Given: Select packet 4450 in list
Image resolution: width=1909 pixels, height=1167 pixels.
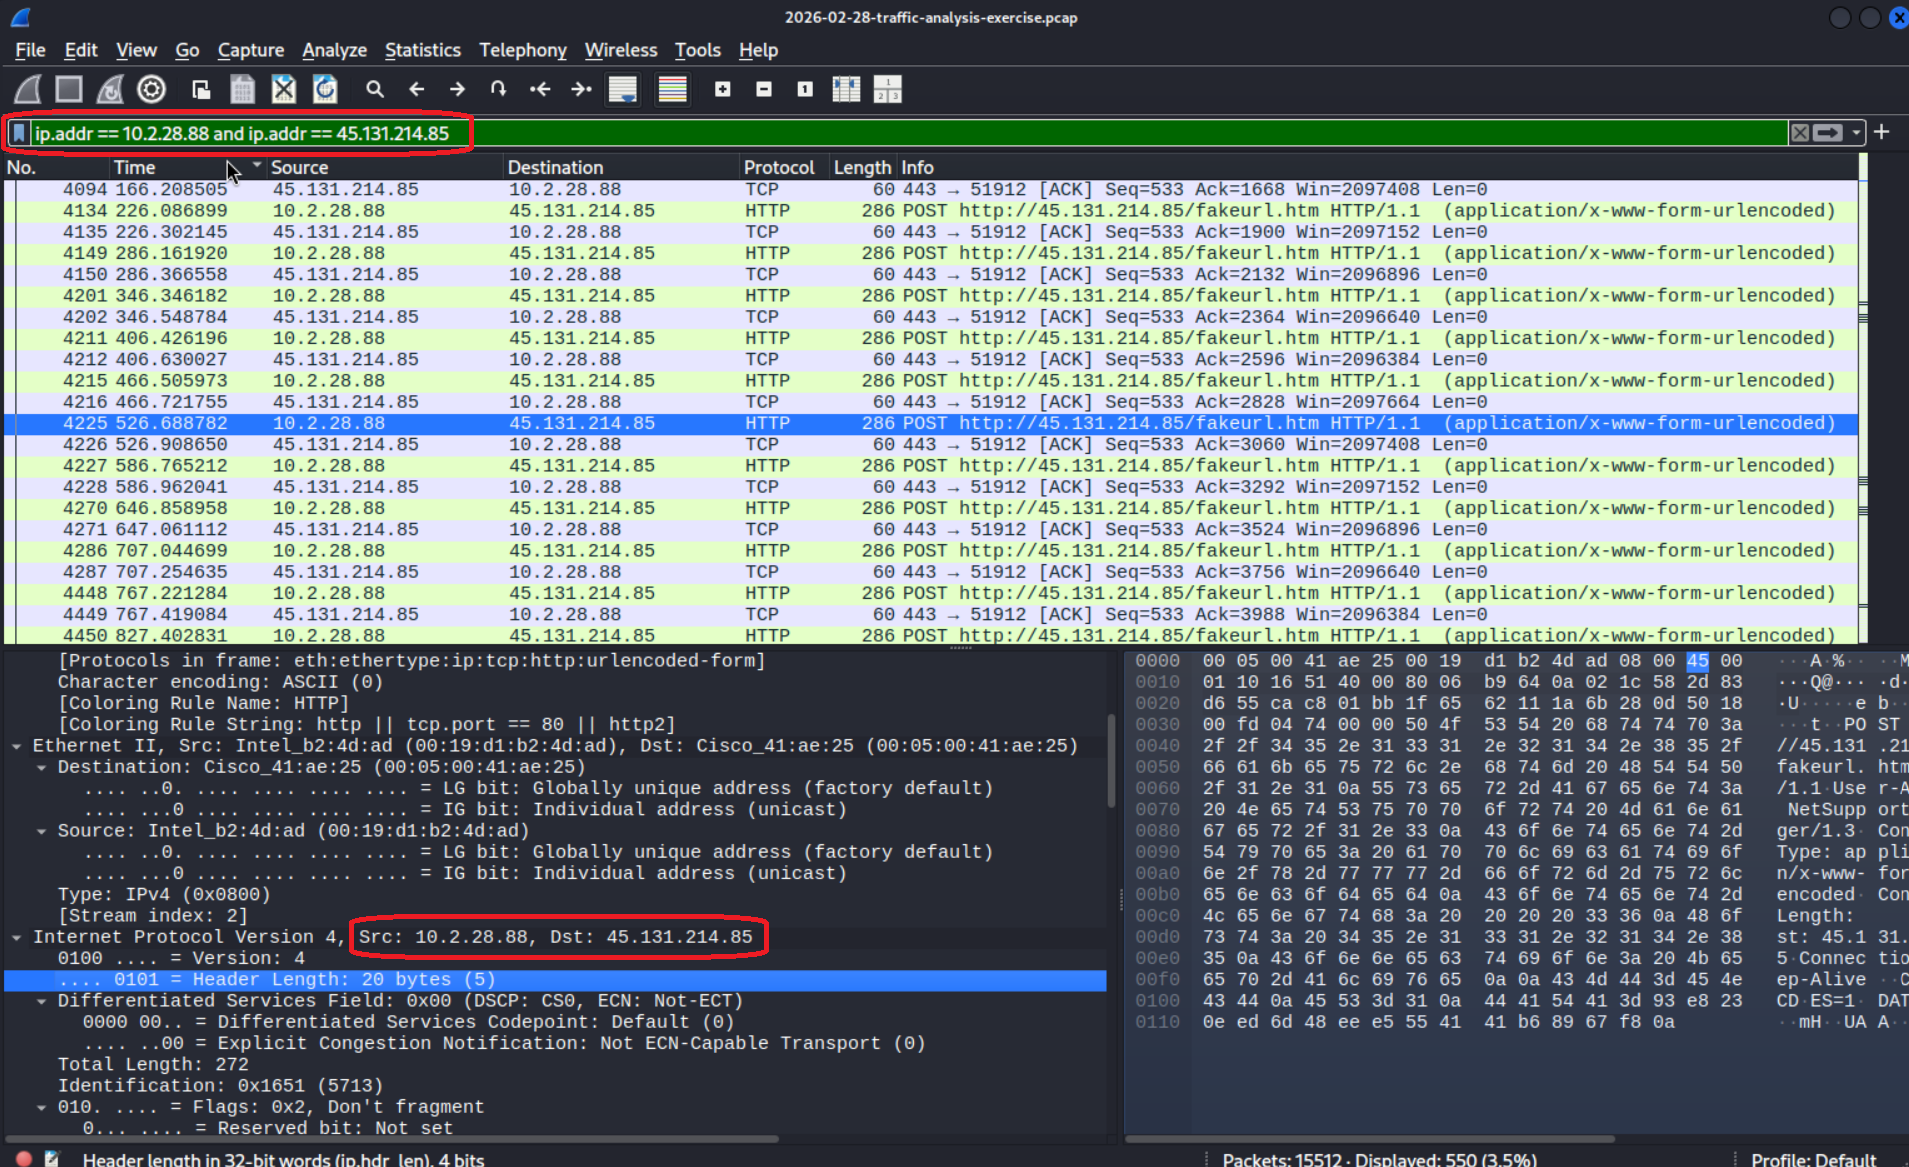Looking at the screenshot, I should click(930, 635).
